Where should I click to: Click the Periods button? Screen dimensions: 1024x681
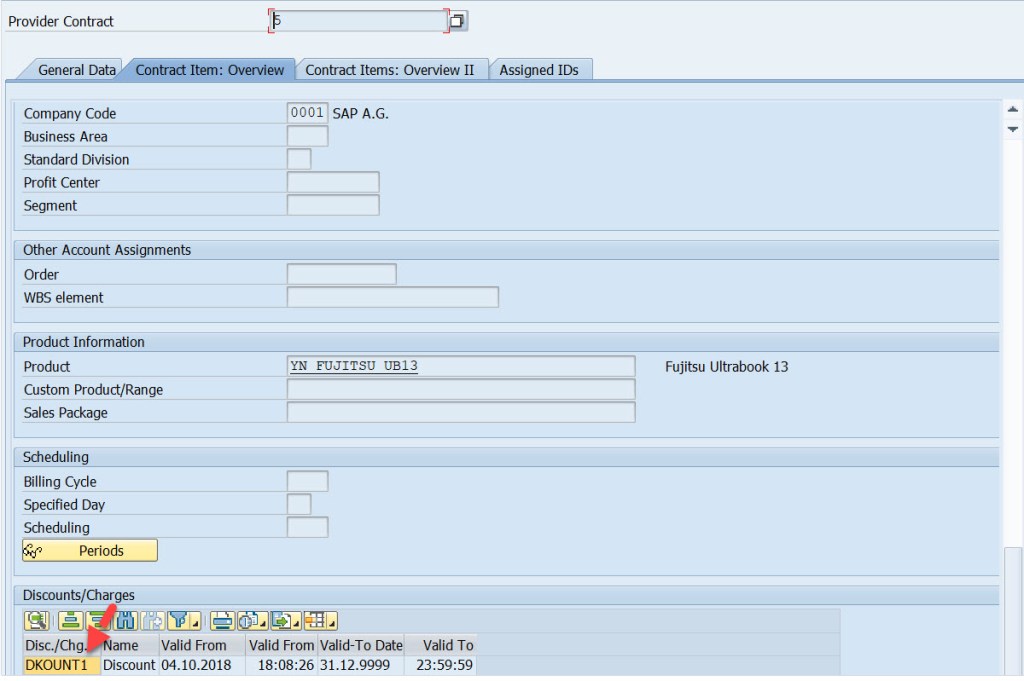click(89, 550)
